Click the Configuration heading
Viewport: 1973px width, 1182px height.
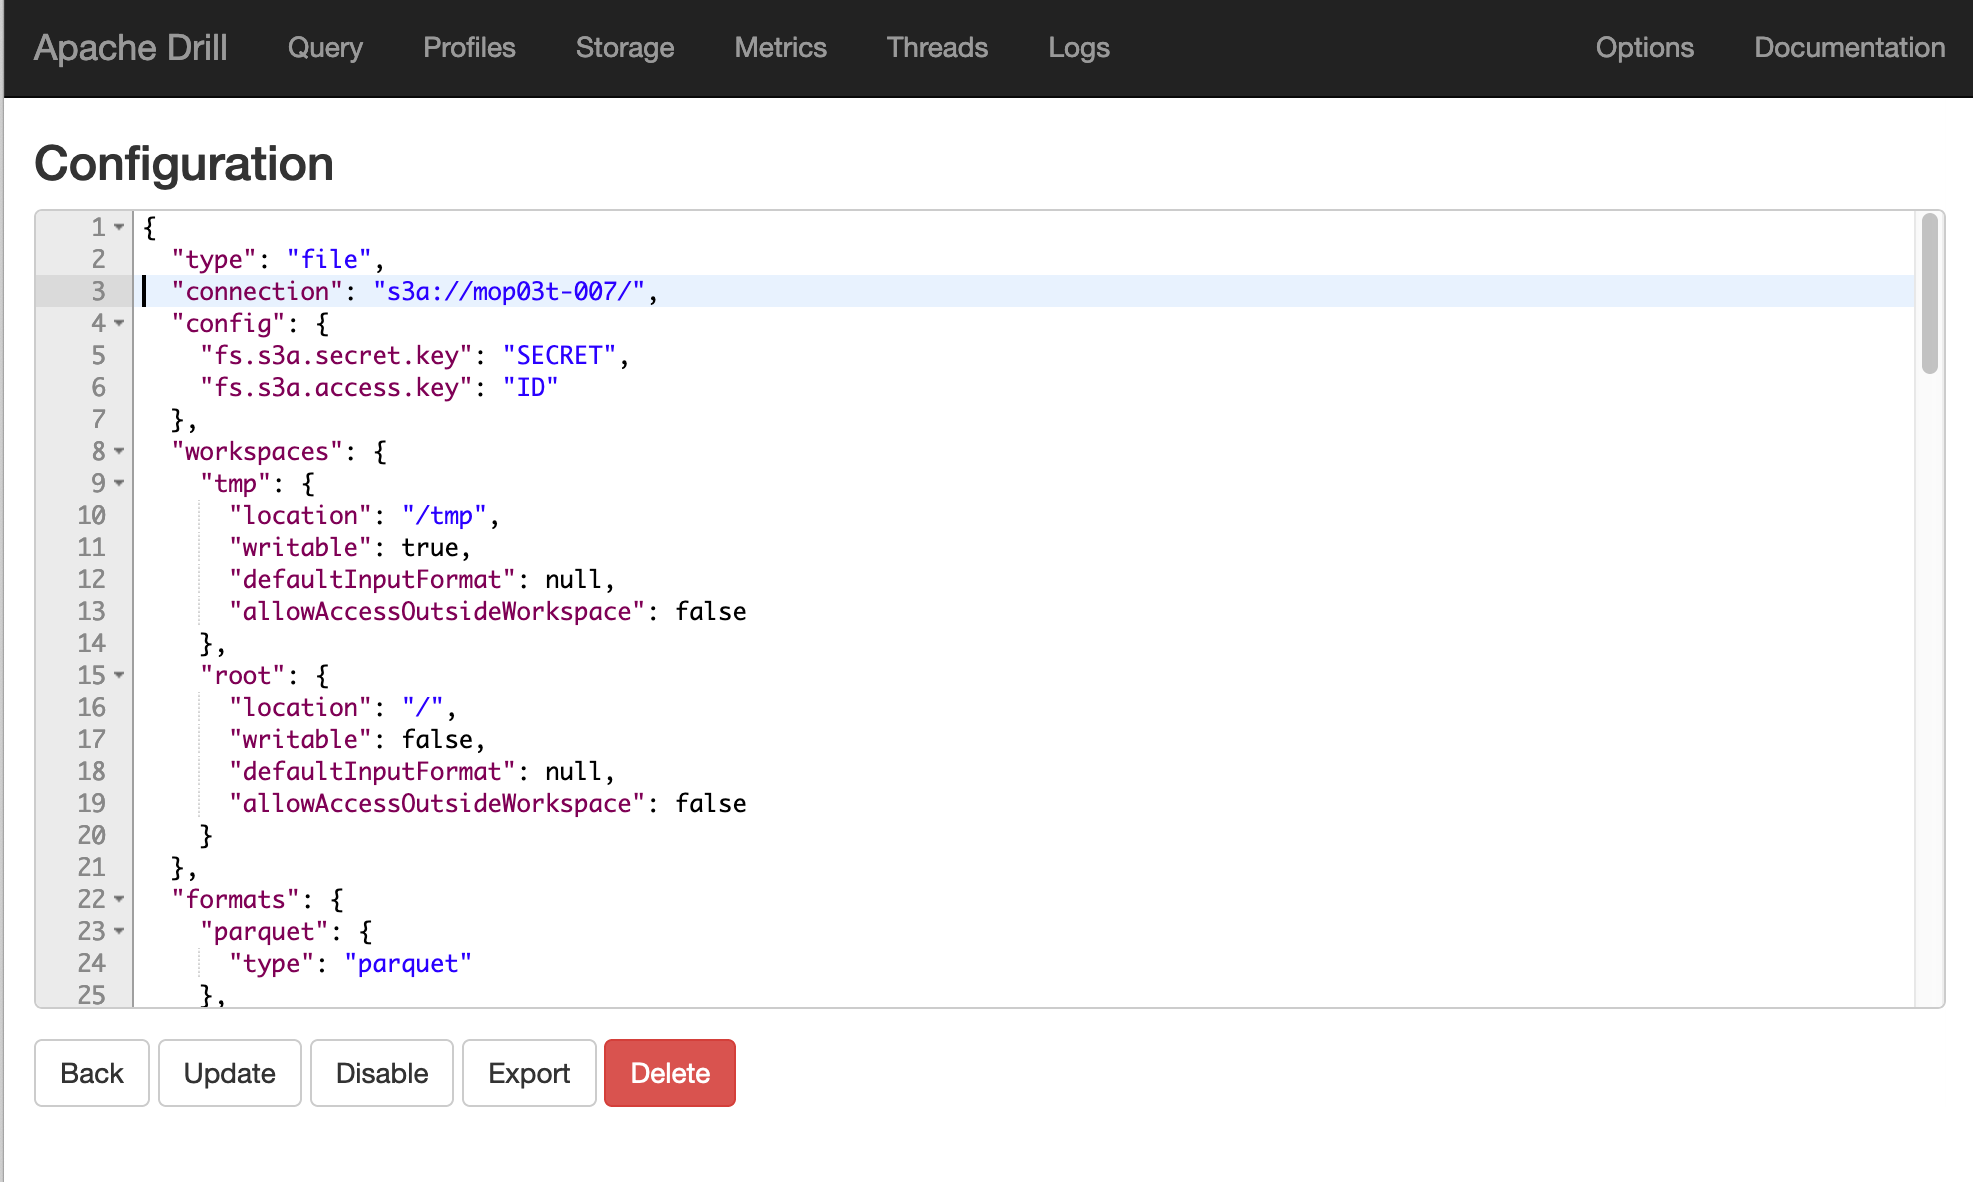[184, 163]
